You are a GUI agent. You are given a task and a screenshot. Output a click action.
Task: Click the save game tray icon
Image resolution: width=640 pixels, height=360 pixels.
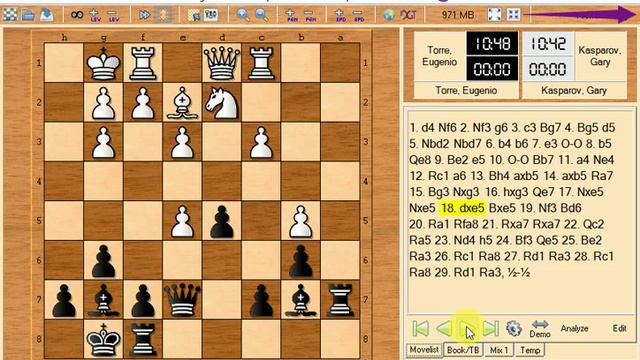tap(47, 15)
